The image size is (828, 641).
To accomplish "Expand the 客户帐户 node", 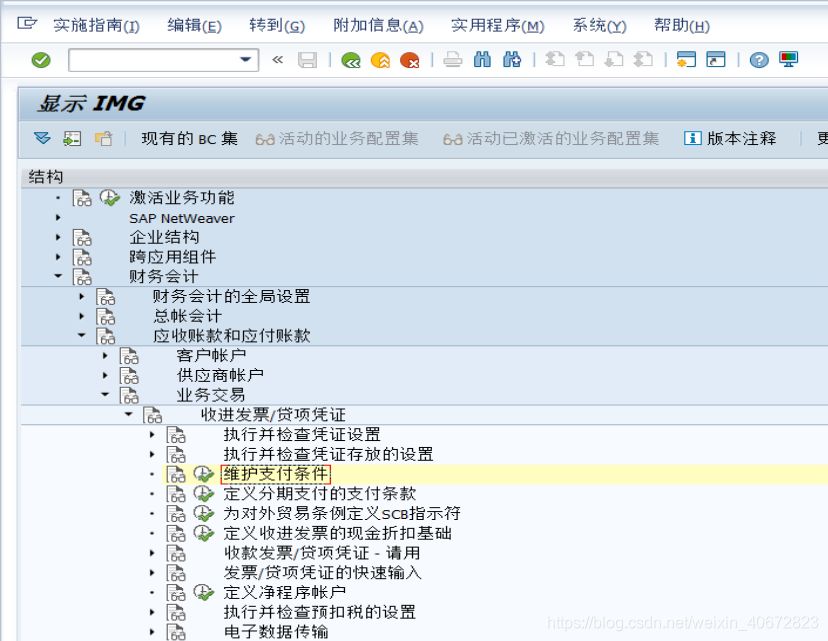I will pos(105,355).
